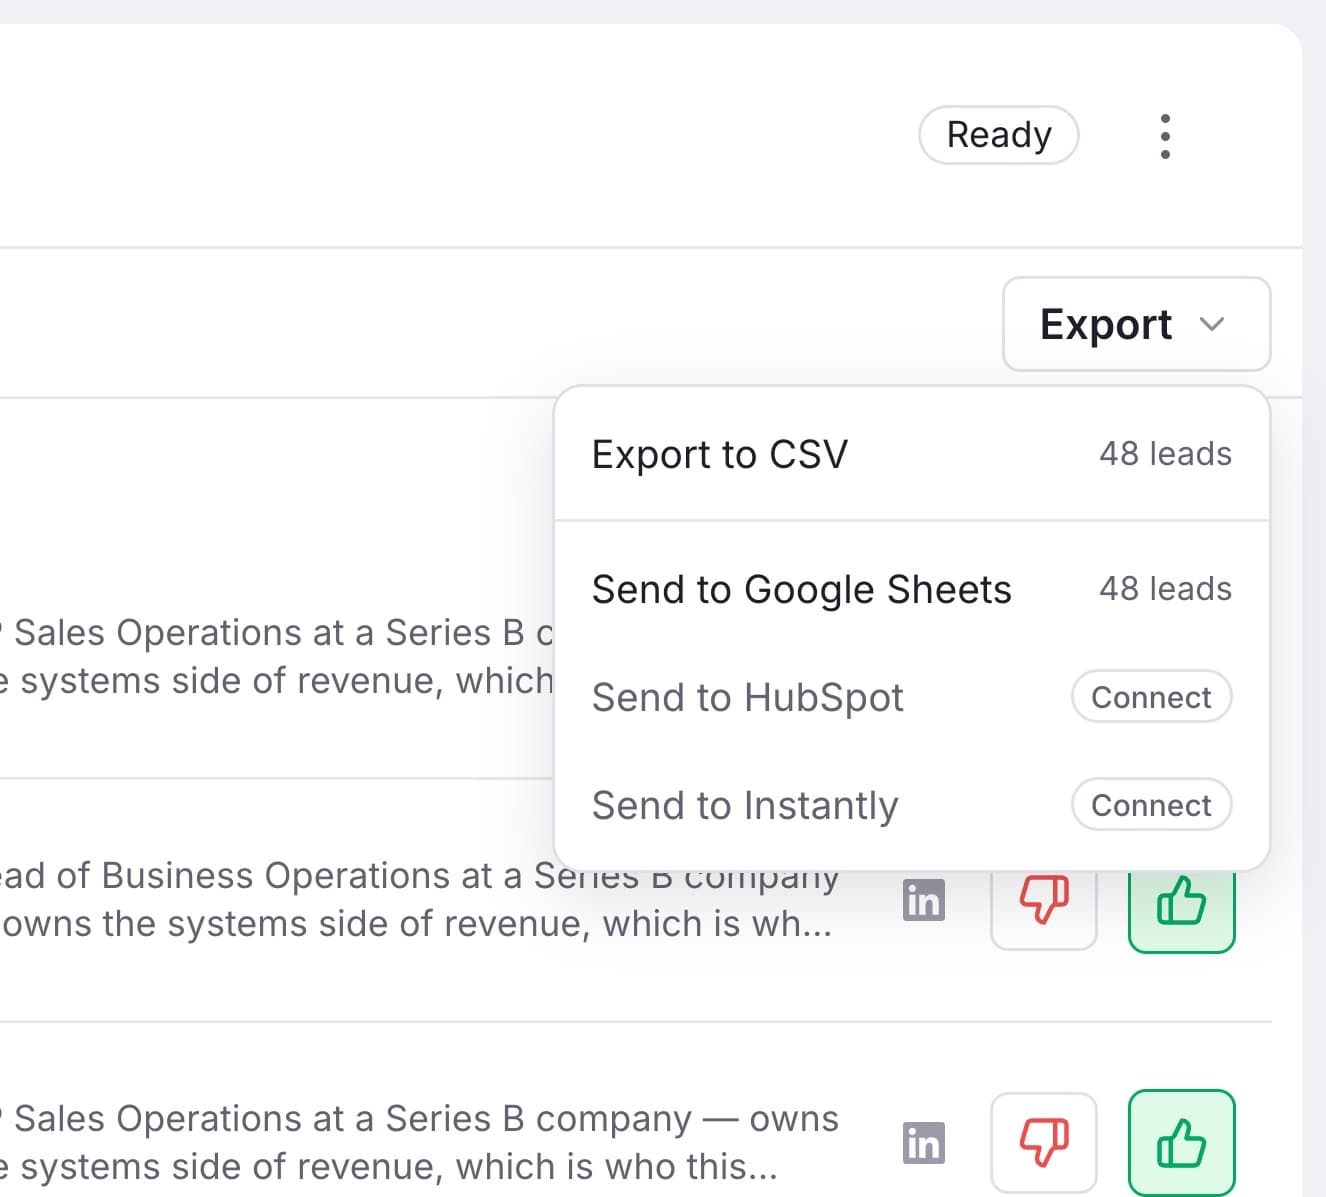Thumbs down the bottom Sales Operations lead
1326x1197 pixels.
[1044, 1142]
